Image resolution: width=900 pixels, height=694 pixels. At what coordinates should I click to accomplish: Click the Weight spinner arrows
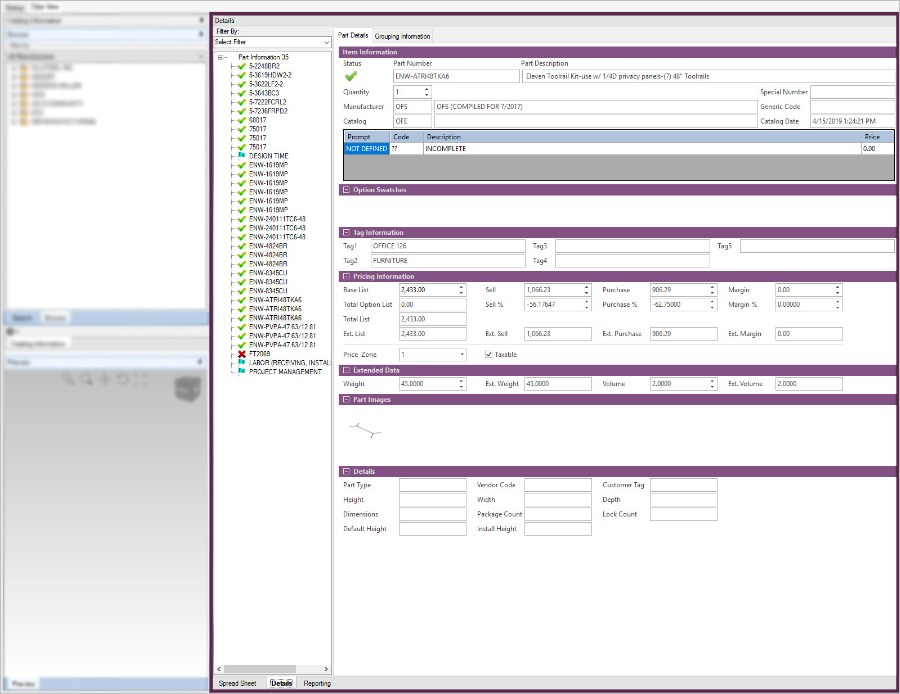pos(461,384)
